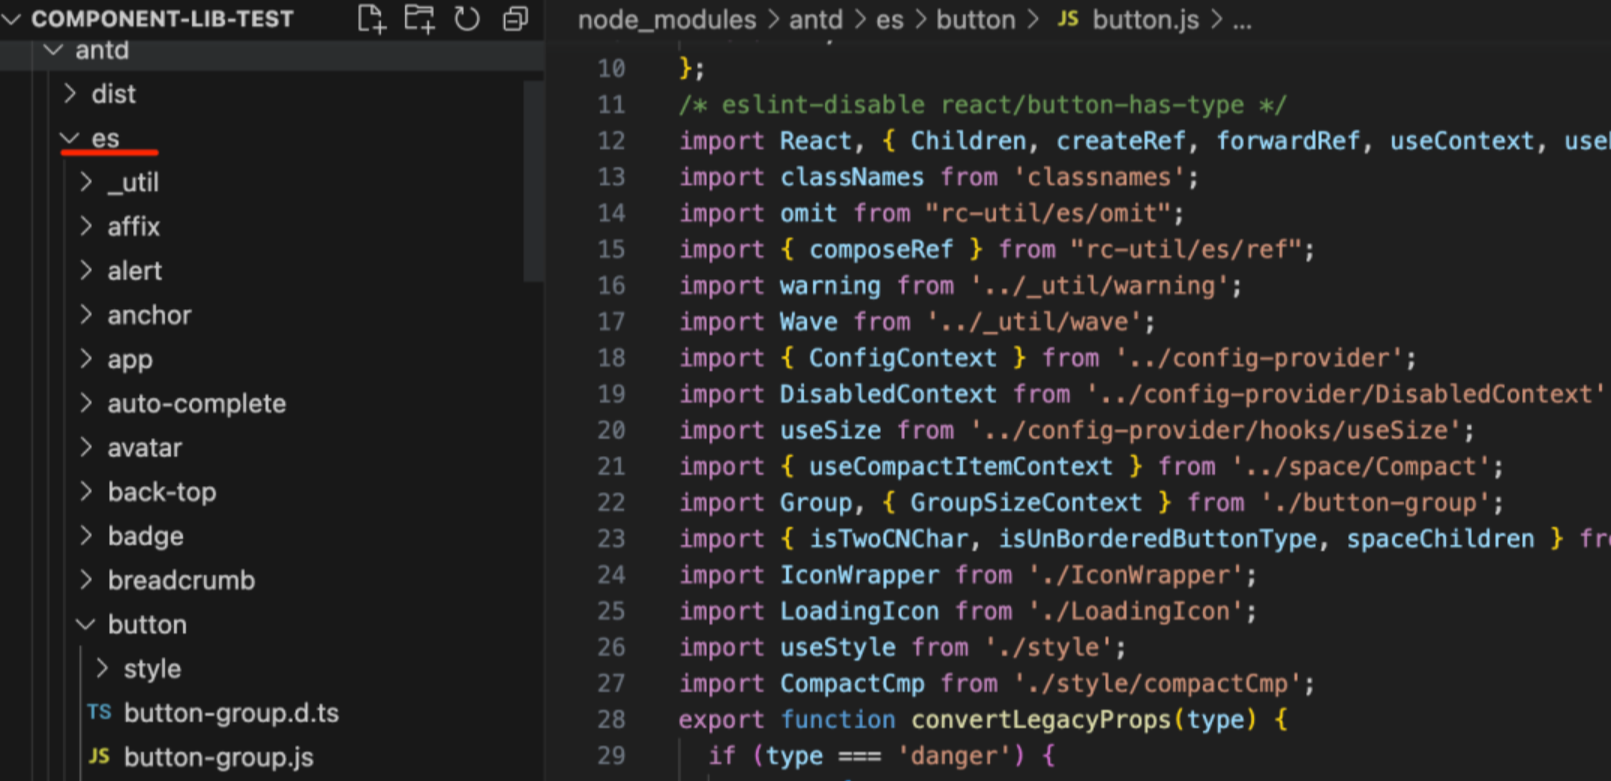The height and width of the screenshot is (781, 1611).
Task: Click JS icon of button-group.js
Action: 99,757
